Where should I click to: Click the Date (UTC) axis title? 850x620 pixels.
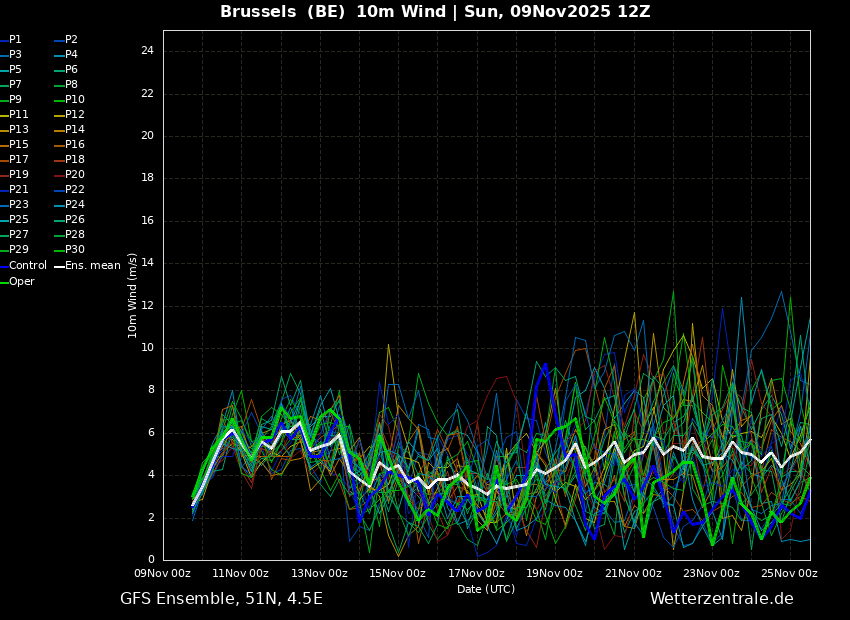486,589
